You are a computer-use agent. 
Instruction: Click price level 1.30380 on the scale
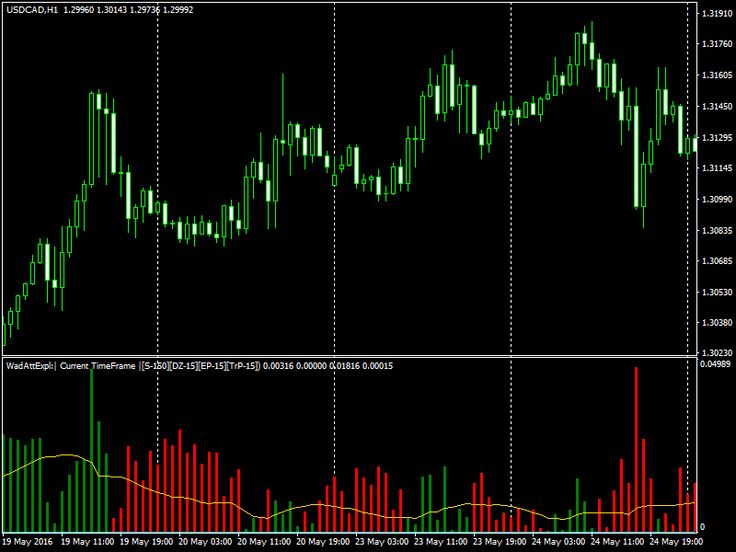[717, 323]
